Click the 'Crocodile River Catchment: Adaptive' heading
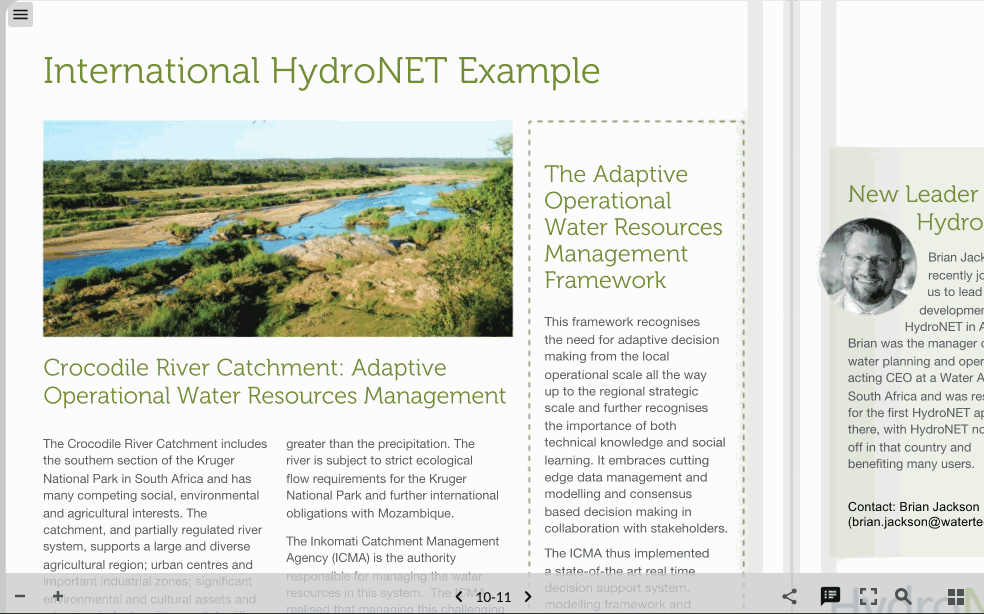Image resolution: width=984 pixels, height=614 pixels. (x=245, y=367)
